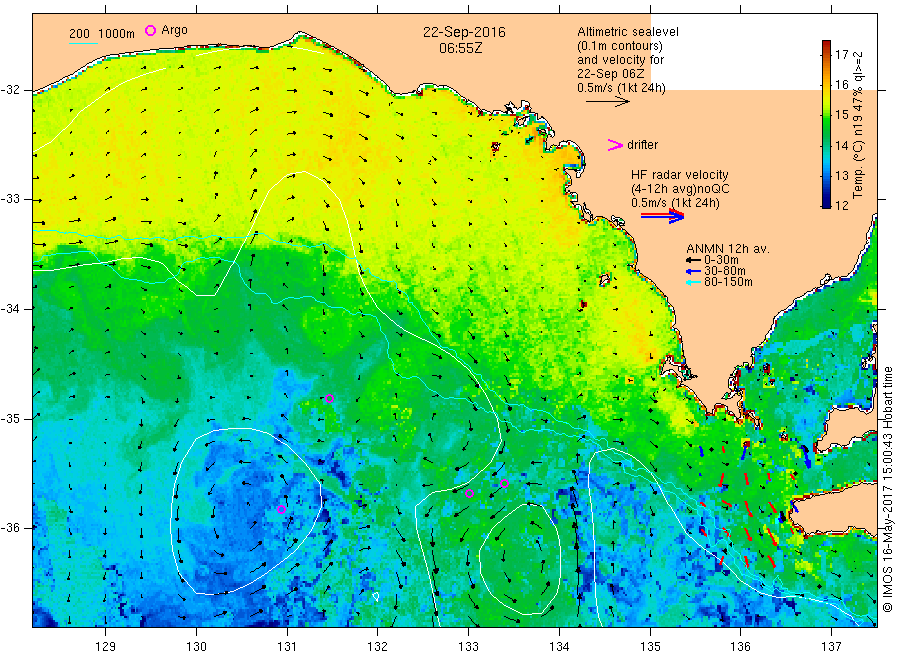
Task: Click the '(4-12h avg)noQC' text
Action: [680, 189]
